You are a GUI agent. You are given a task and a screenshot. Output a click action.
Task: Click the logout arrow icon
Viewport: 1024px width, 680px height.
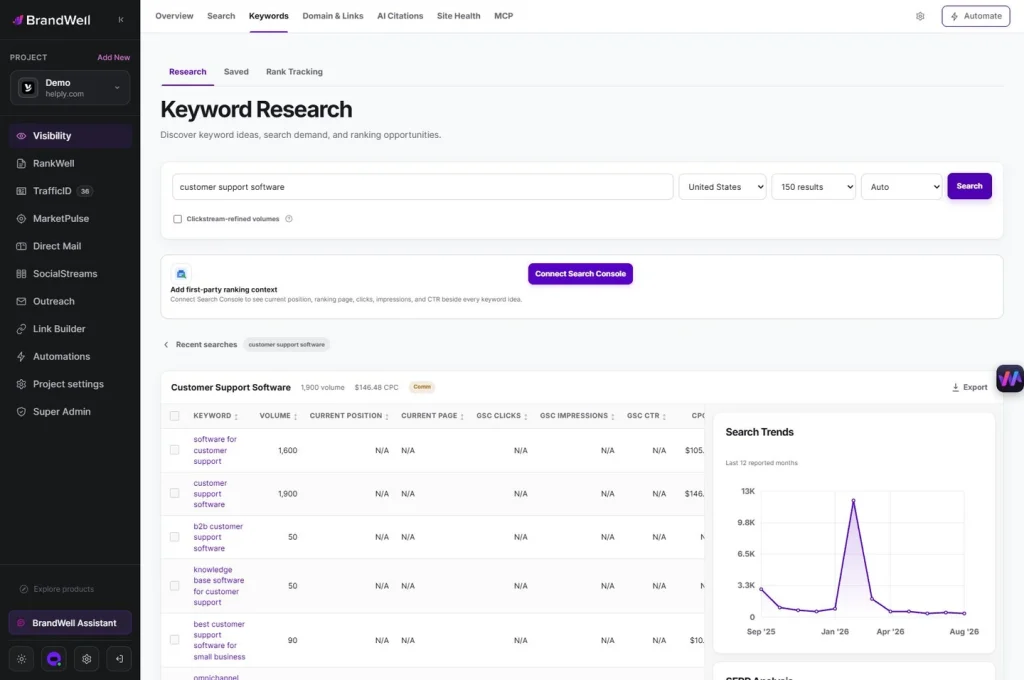point(119,659)
